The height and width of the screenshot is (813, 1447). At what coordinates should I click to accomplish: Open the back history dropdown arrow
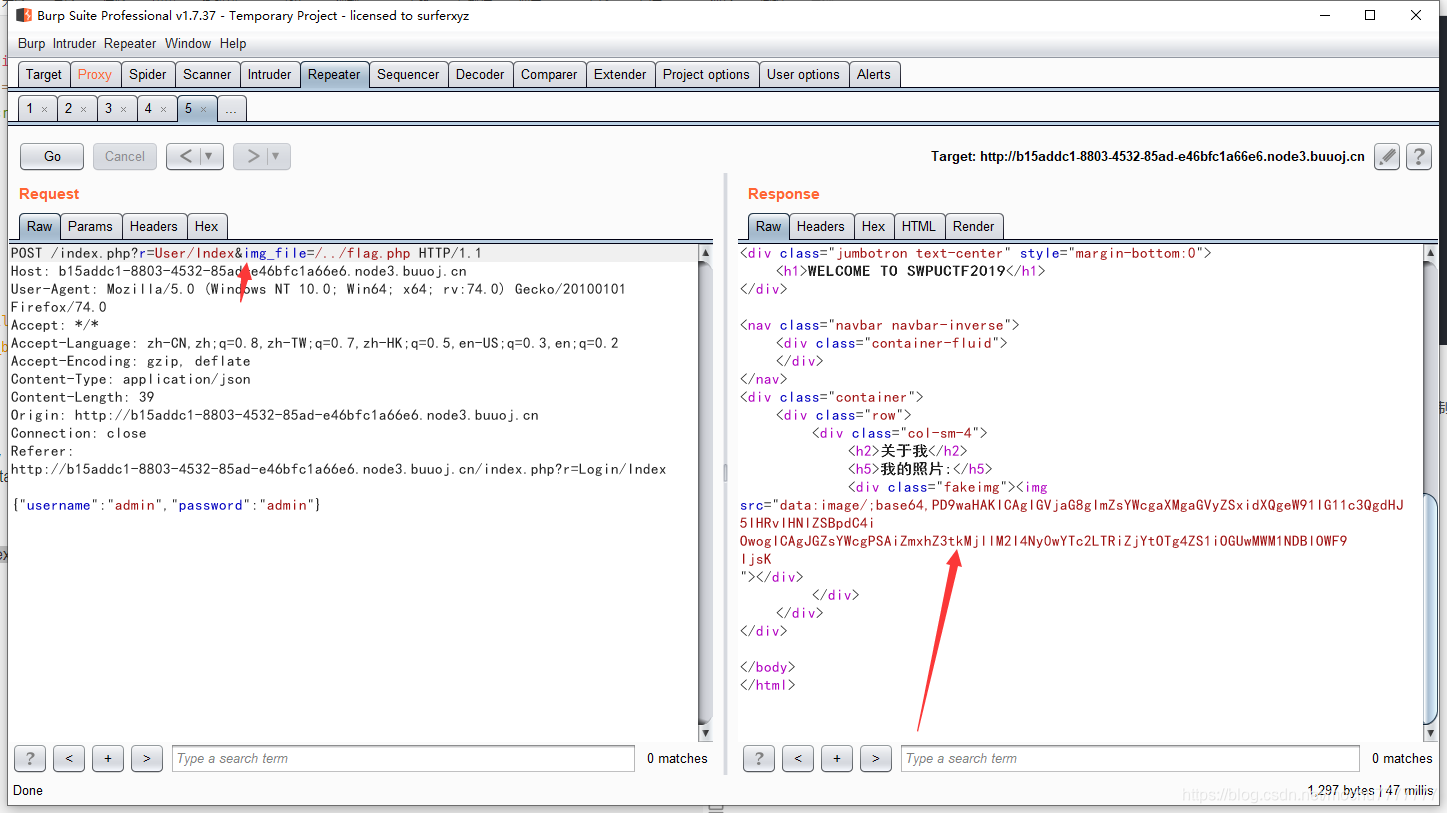pos(211,156)
